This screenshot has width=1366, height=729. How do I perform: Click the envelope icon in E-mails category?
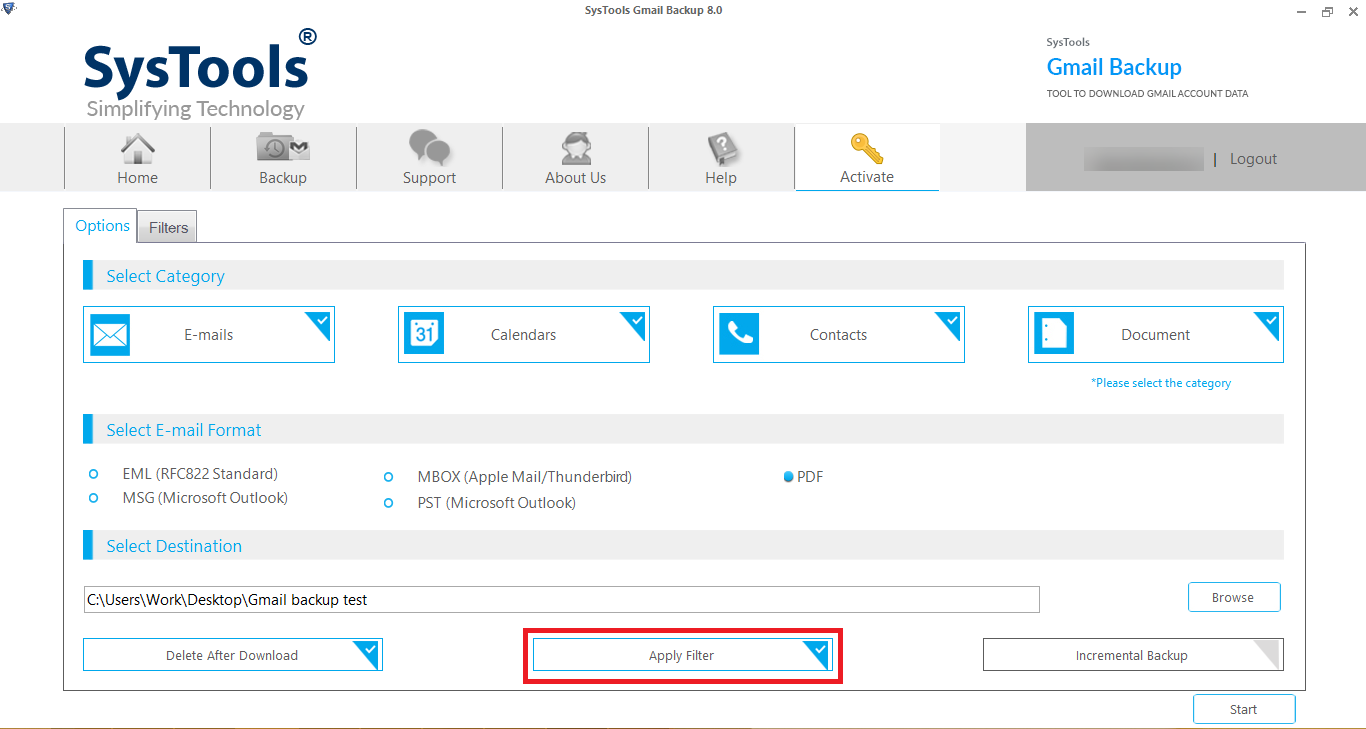110,334
